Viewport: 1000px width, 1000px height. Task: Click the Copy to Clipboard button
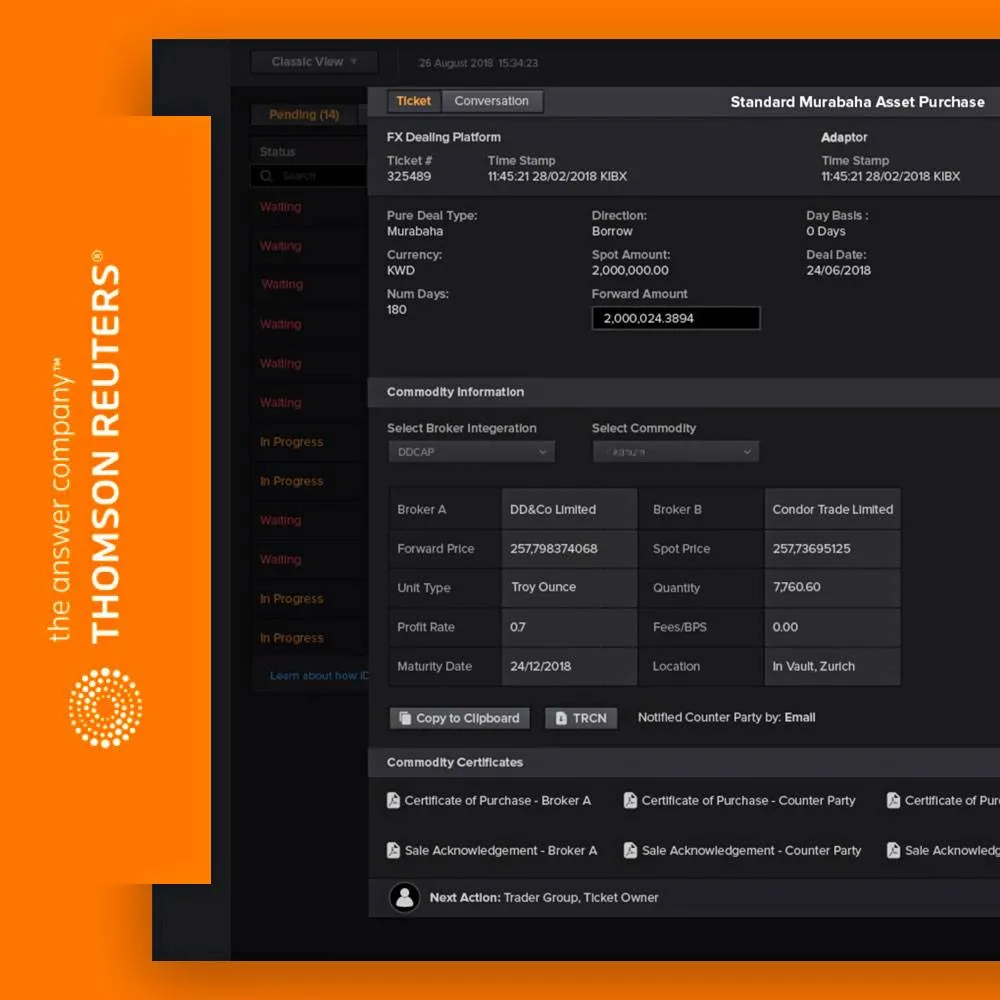pyautogui.click(x=458, y=718)
